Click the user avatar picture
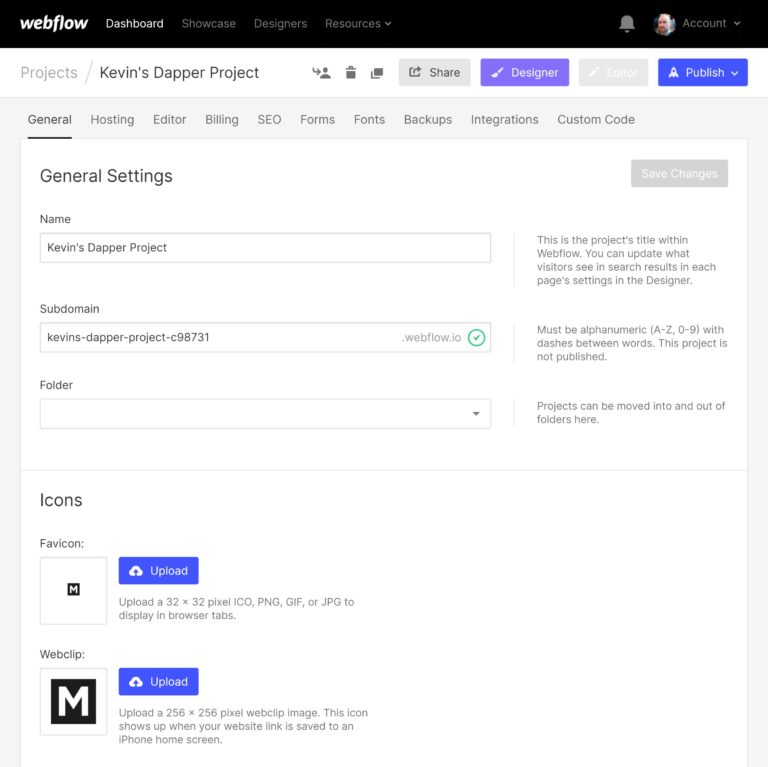 [665, 24]
